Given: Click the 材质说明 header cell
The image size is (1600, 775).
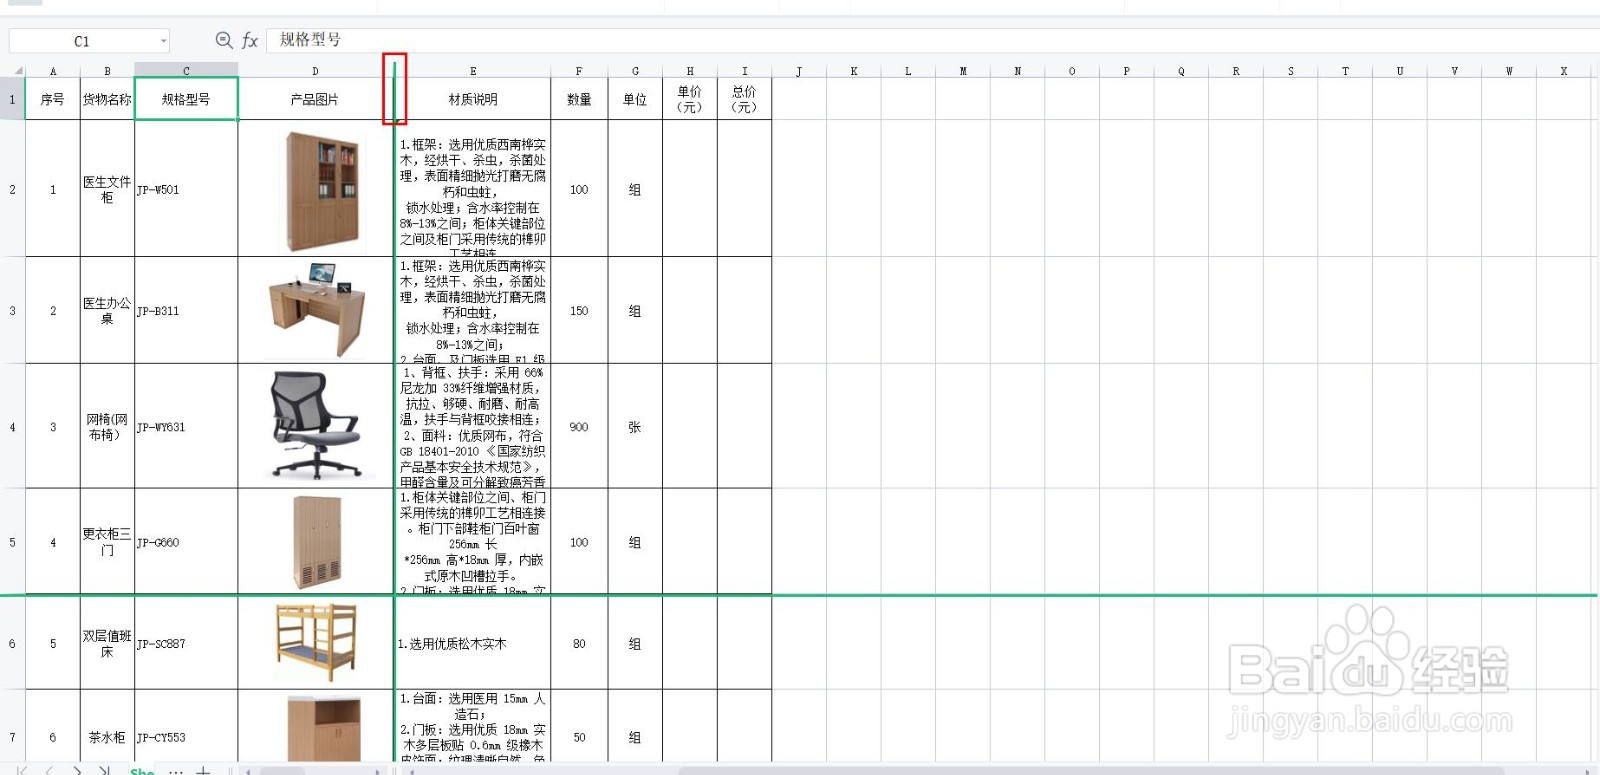Looking at the screenshot, I should (x=473, y=99).
